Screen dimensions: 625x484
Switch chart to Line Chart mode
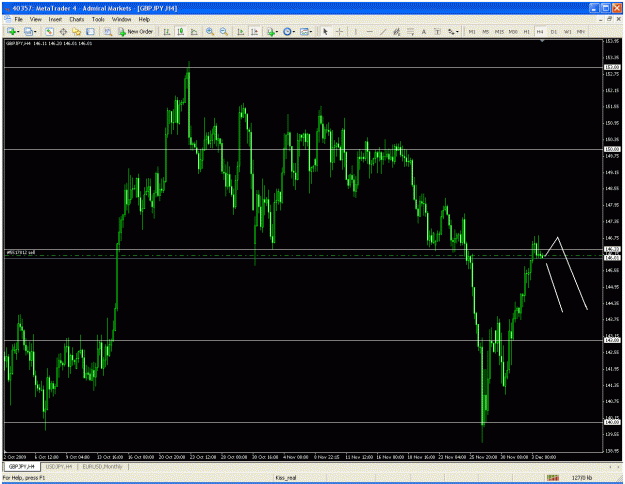(x=194, y=31)
